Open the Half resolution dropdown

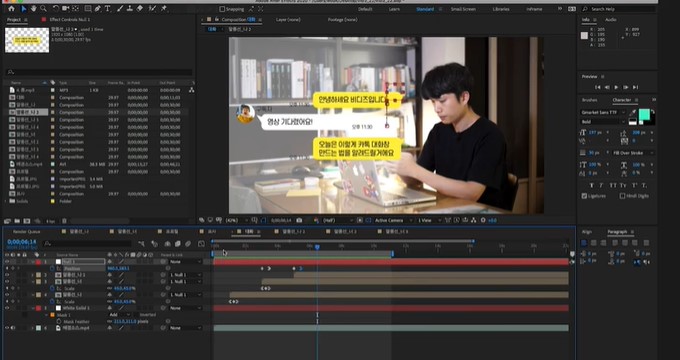pos(337,220)
